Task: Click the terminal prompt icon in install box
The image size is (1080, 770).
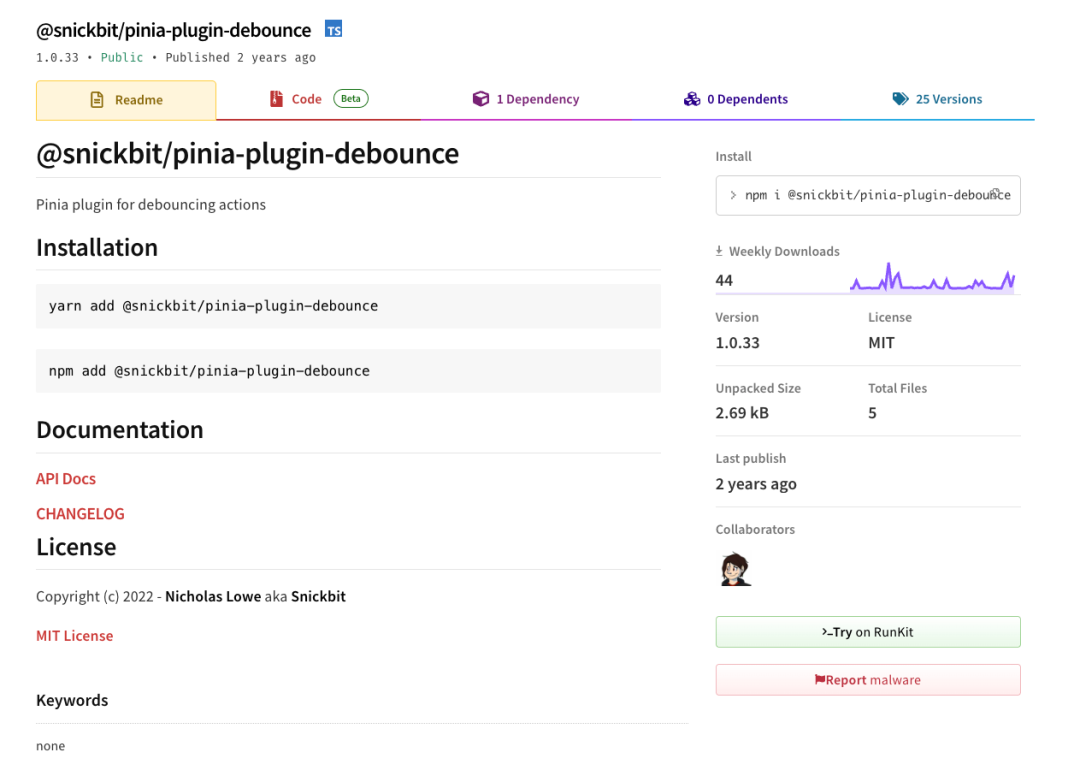Action: [732, 195]
